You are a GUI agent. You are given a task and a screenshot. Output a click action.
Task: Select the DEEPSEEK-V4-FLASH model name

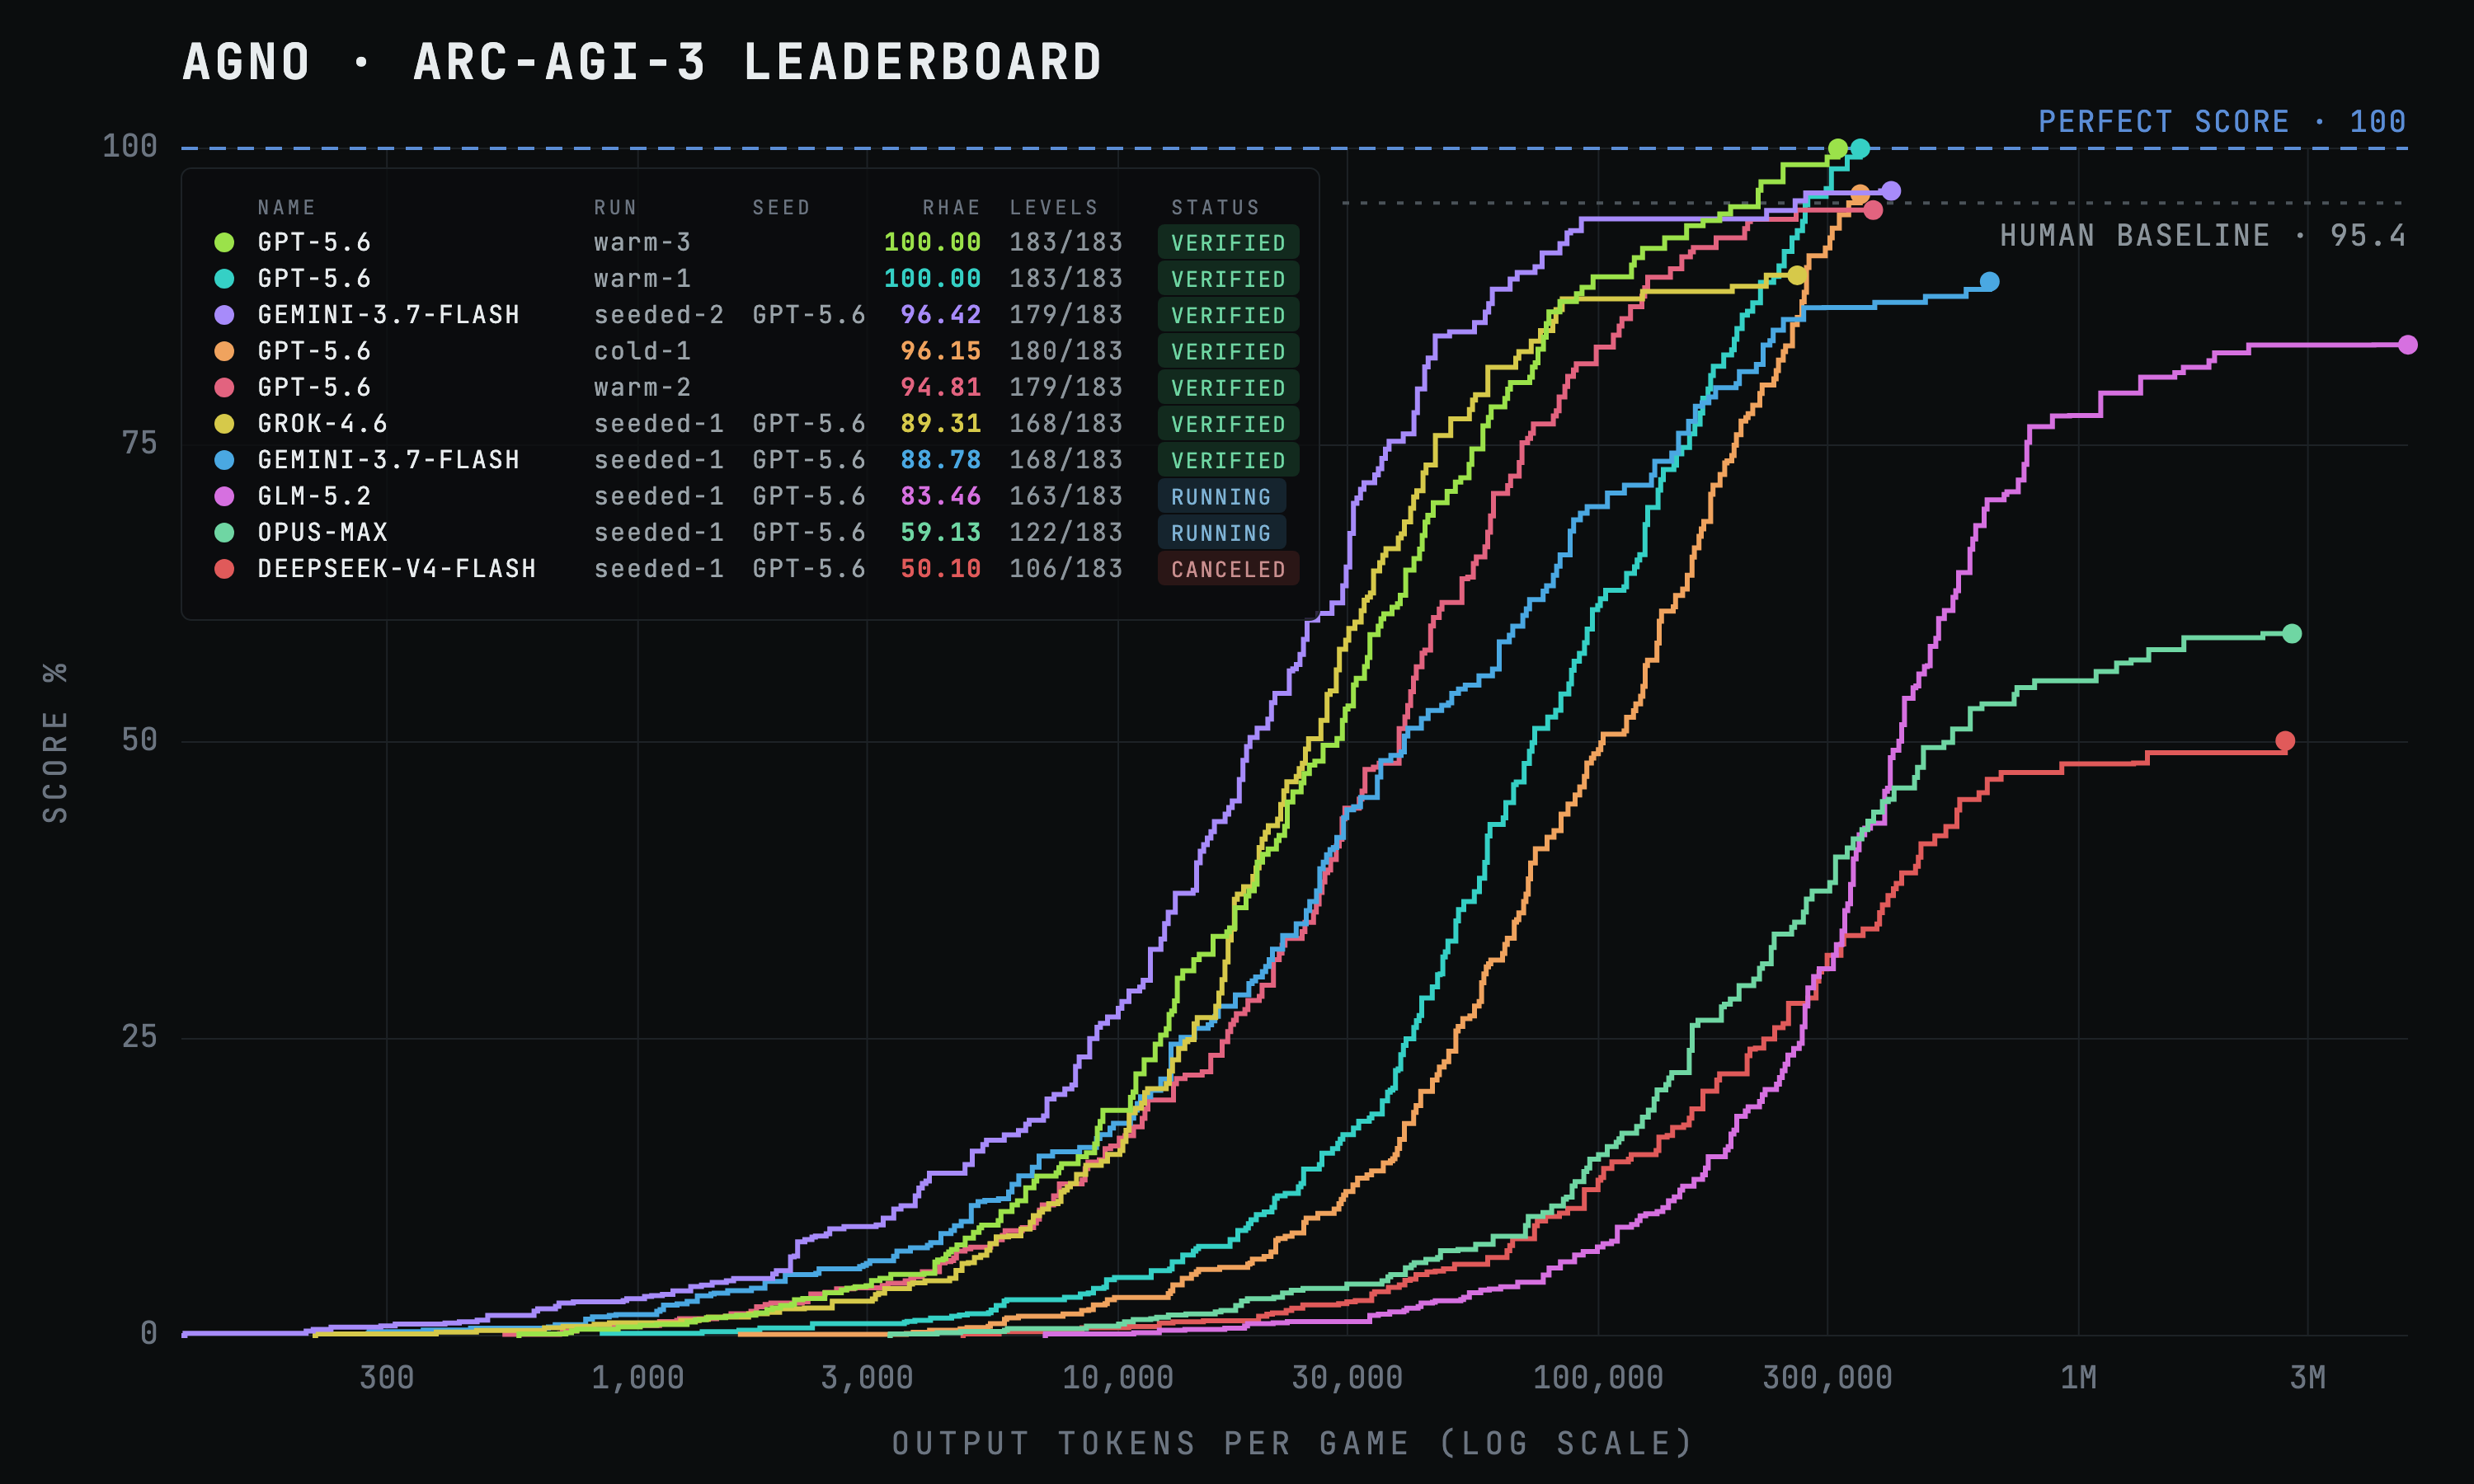point(396,569)
